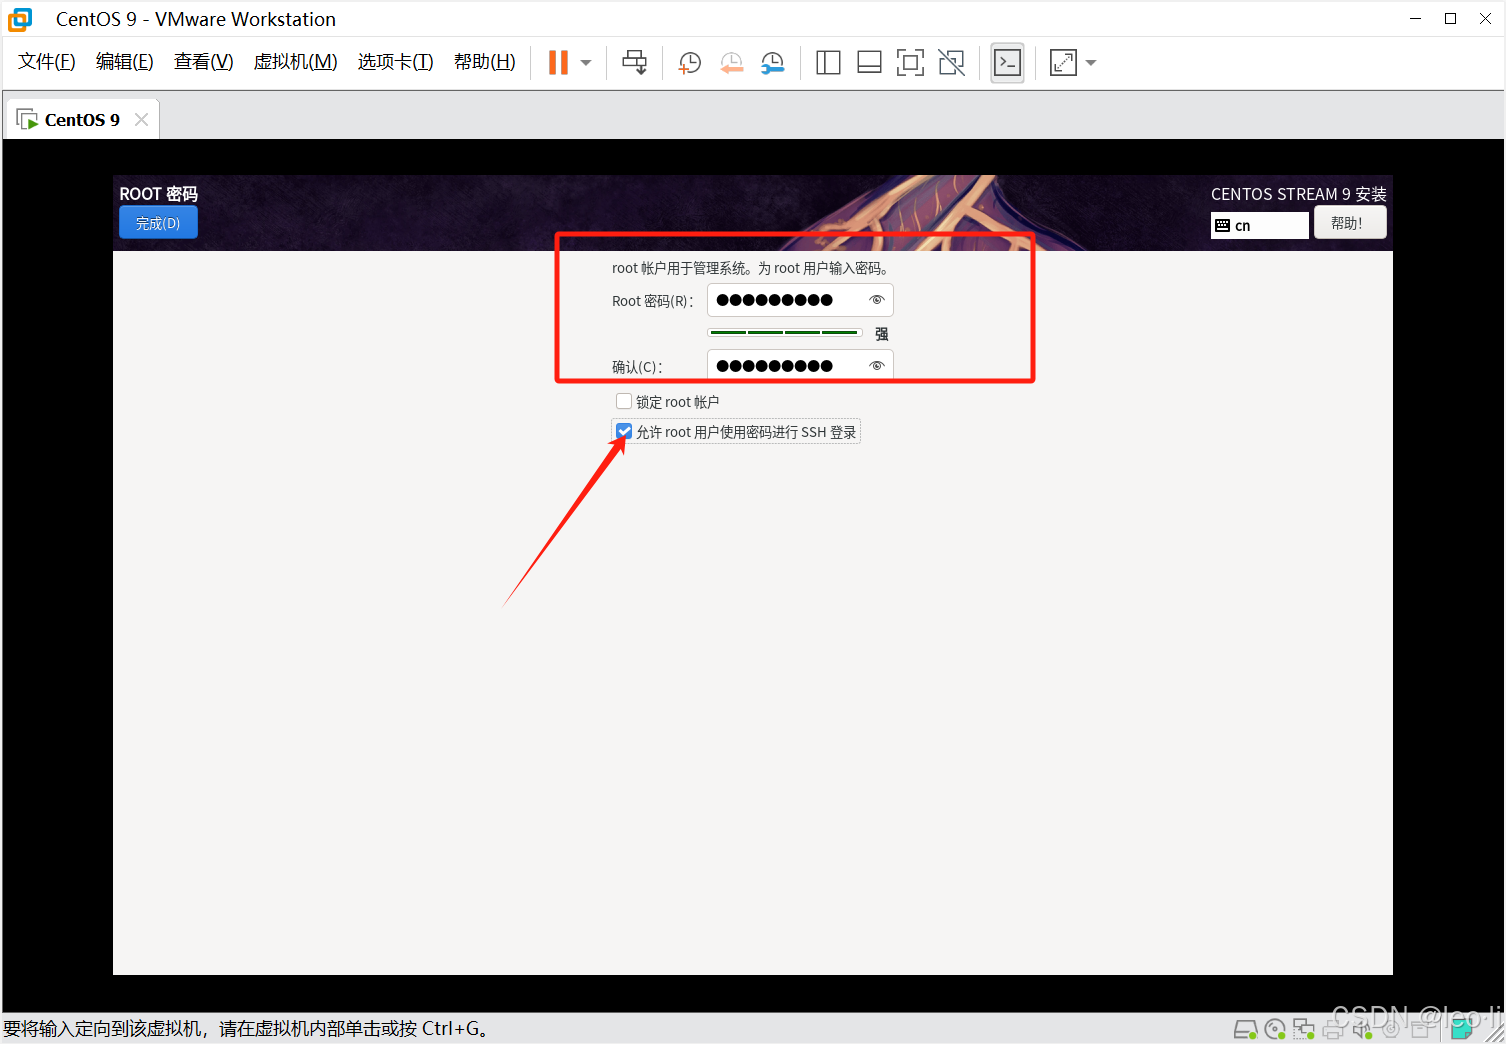Viewport: 1506px width, 1044px height.
Task: Click the 帮助! help button
Action: coord(1350,223)
